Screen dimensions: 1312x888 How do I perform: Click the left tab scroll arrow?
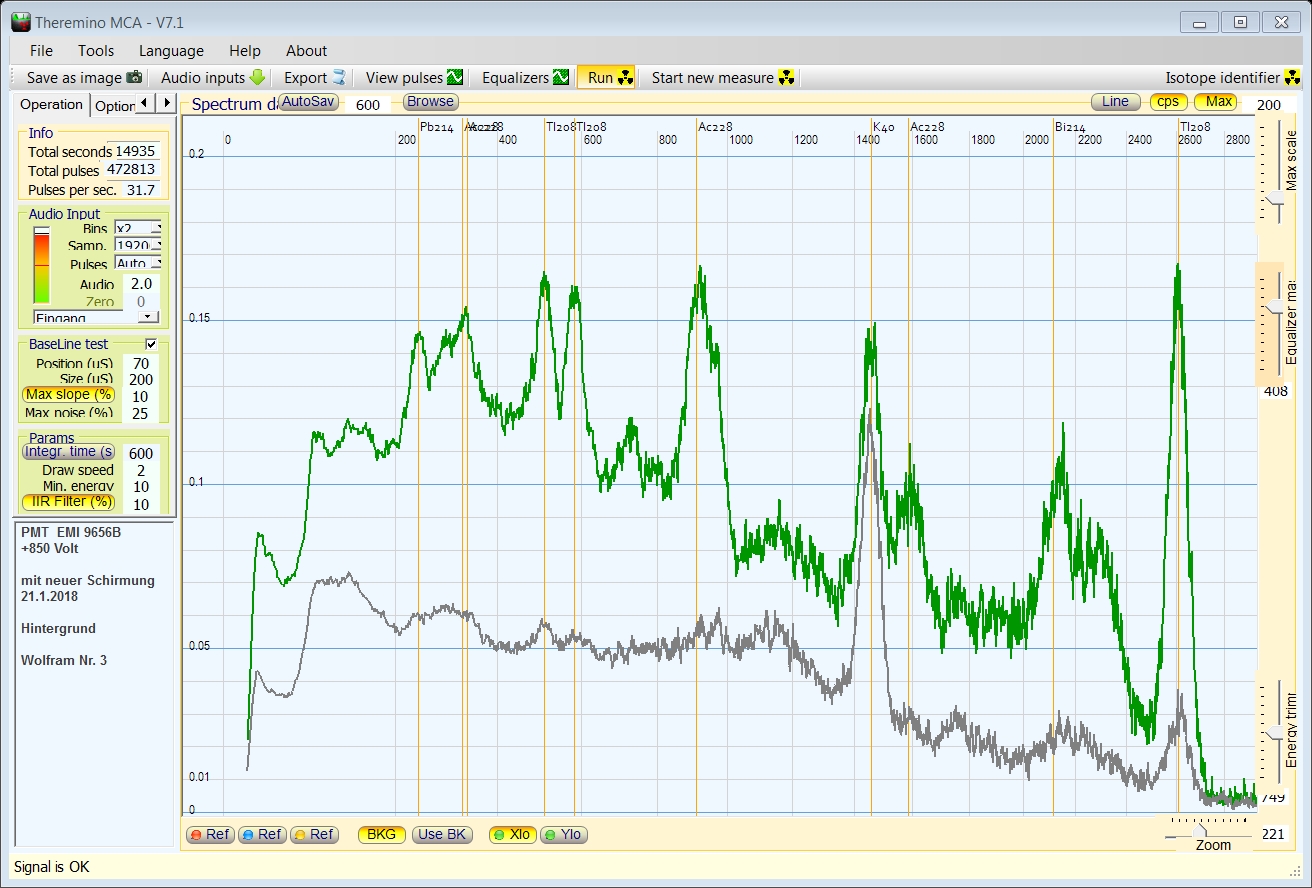[x=144, y=103]
